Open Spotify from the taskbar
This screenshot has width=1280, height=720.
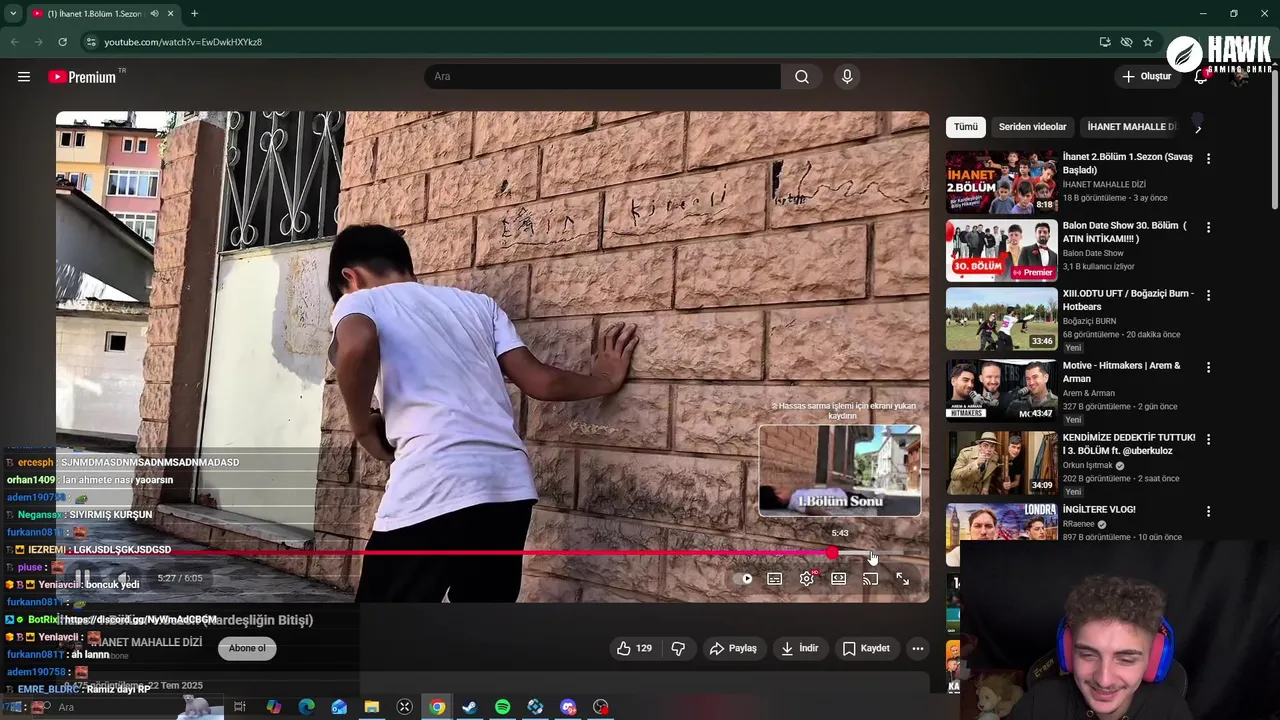[x=502, y=707]
